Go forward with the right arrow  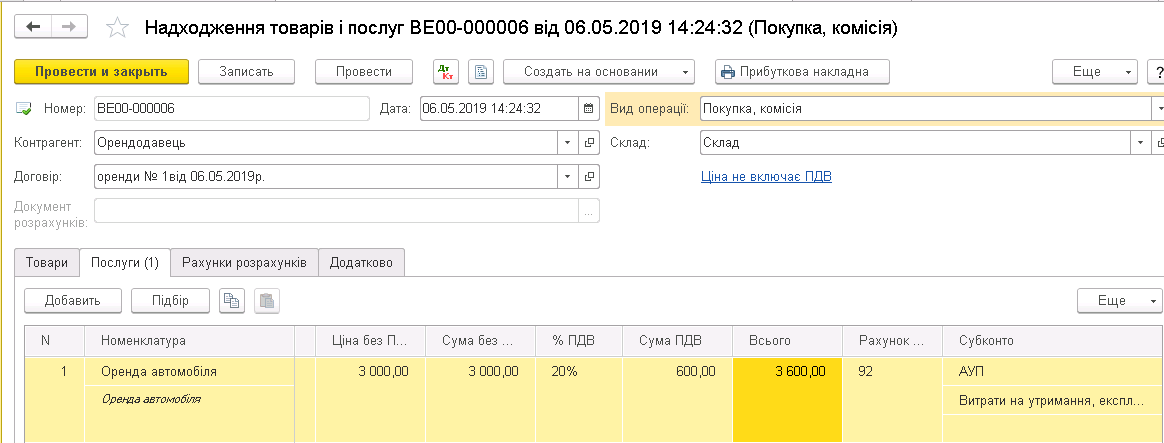tap(69, 27)
